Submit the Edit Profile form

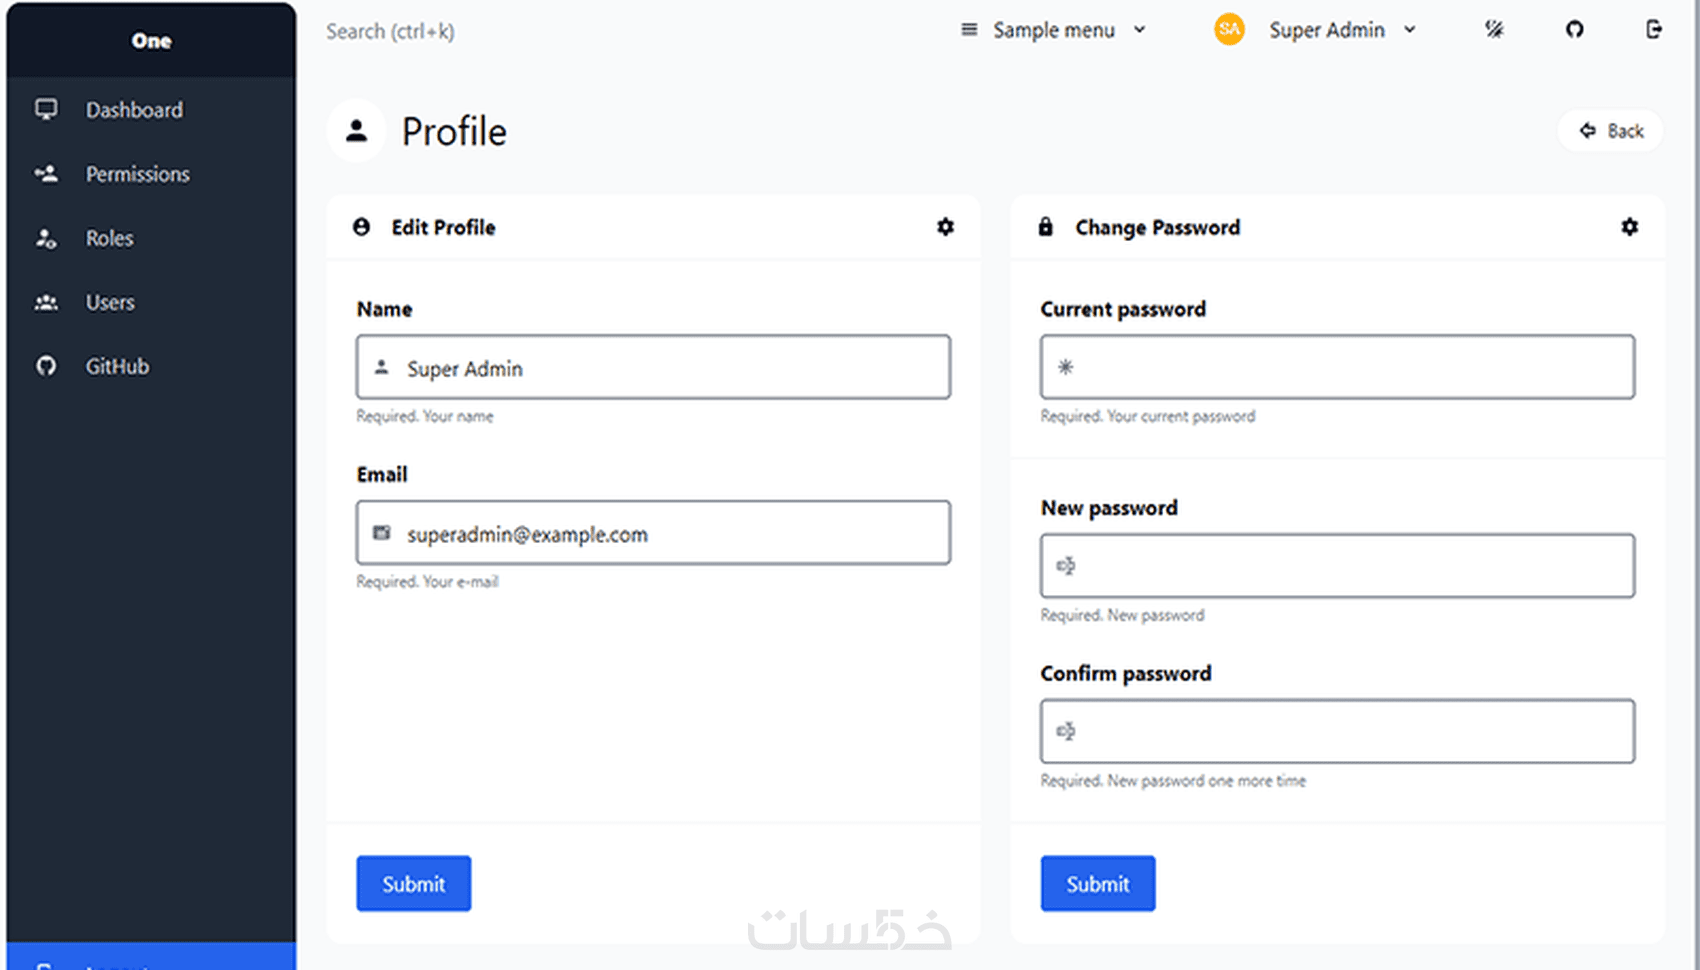[413, 883]
